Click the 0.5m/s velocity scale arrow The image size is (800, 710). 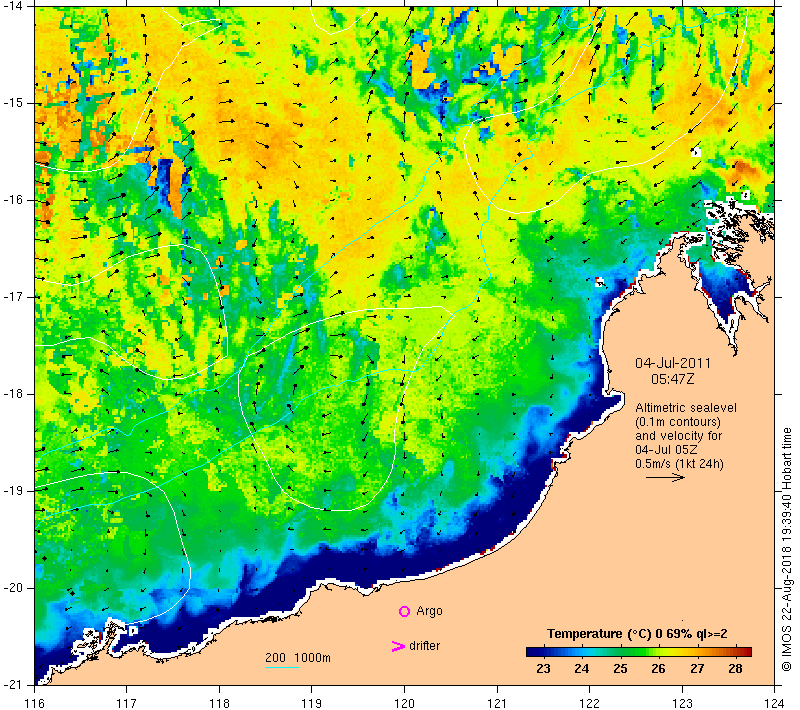(665, 477)
